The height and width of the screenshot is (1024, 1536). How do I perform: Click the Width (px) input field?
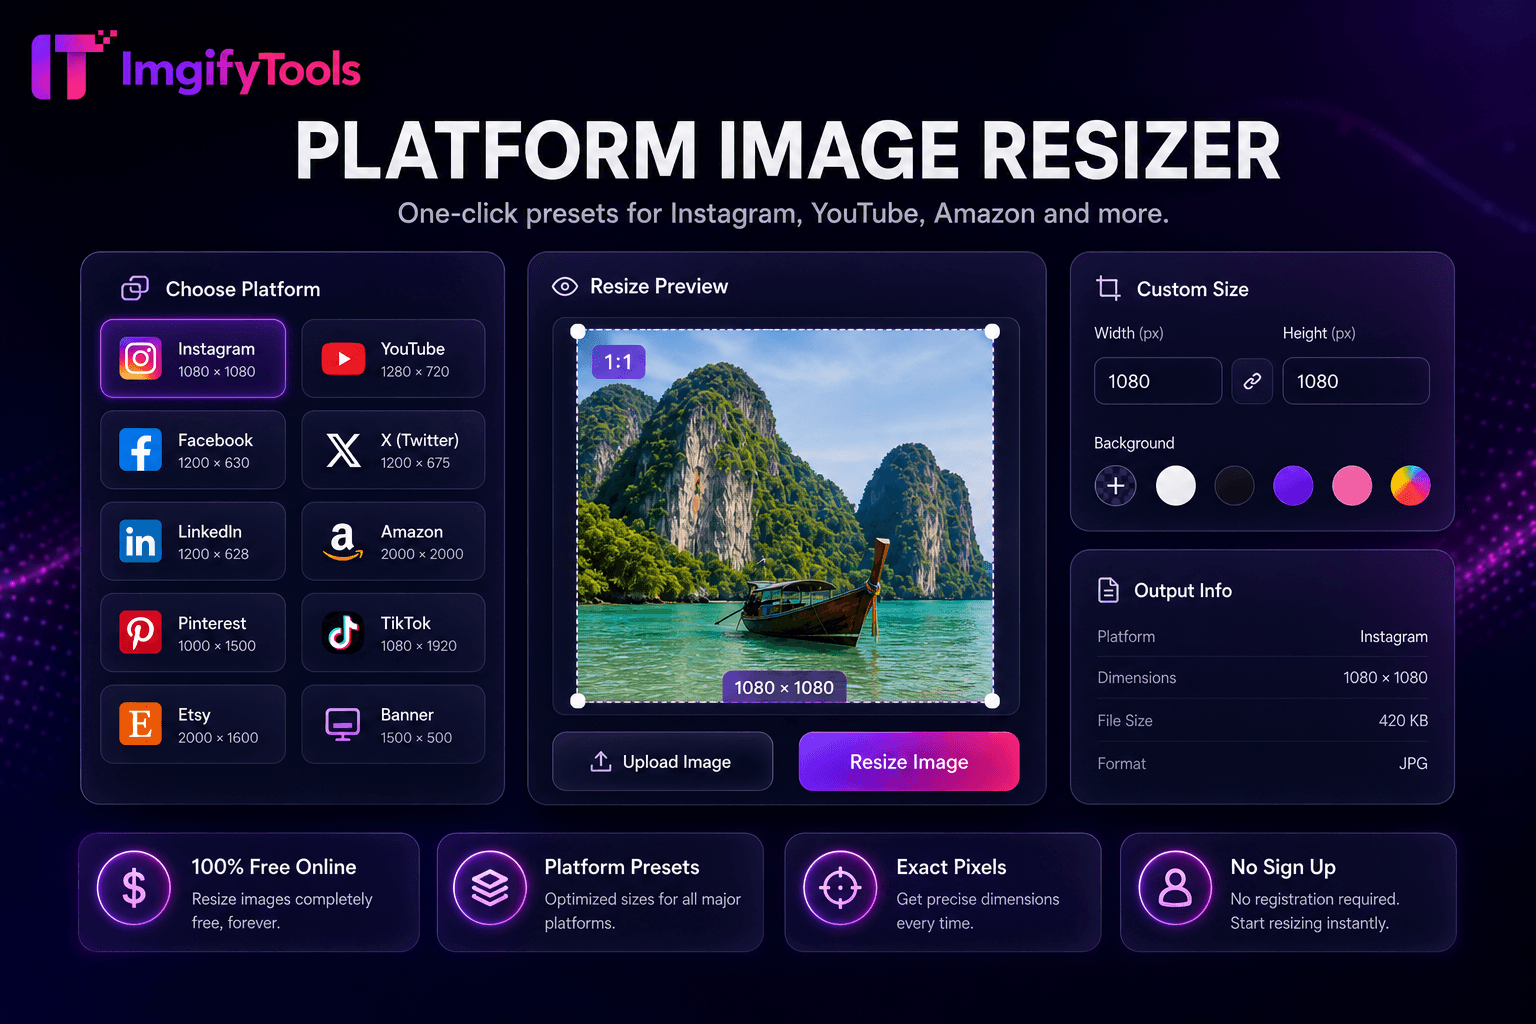click(x=1158, y=381)
